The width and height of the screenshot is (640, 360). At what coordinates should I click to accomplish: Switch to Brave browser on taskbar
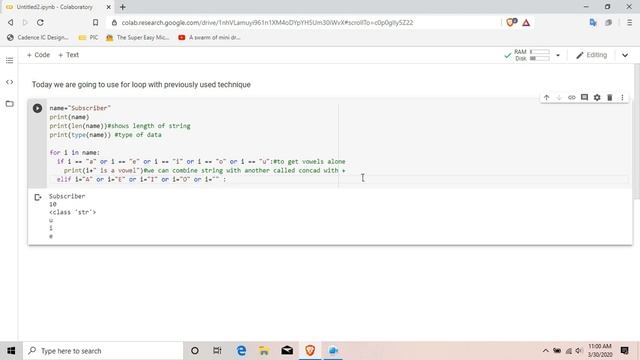pyautogui.click(x=310, y=351)
